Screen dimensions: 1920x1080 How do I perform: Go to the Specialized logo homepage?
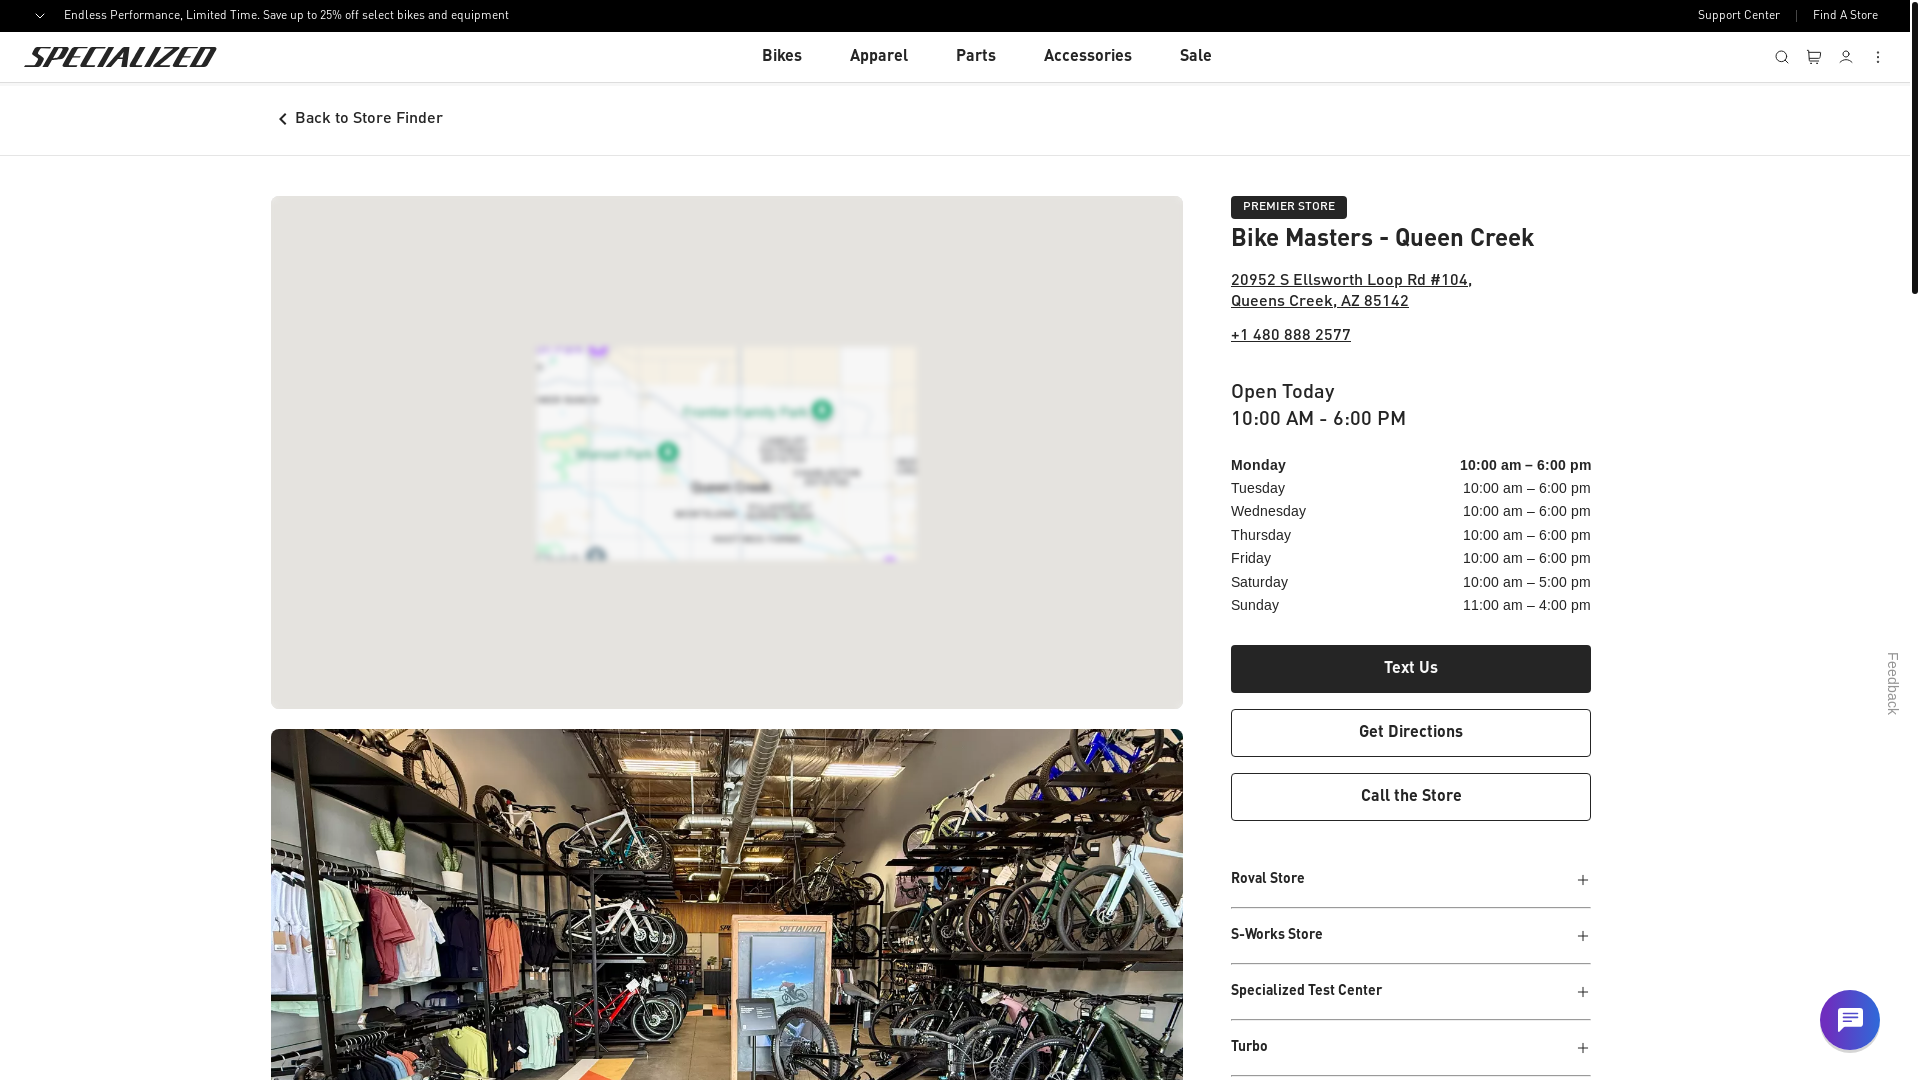[x=120, y=57]
